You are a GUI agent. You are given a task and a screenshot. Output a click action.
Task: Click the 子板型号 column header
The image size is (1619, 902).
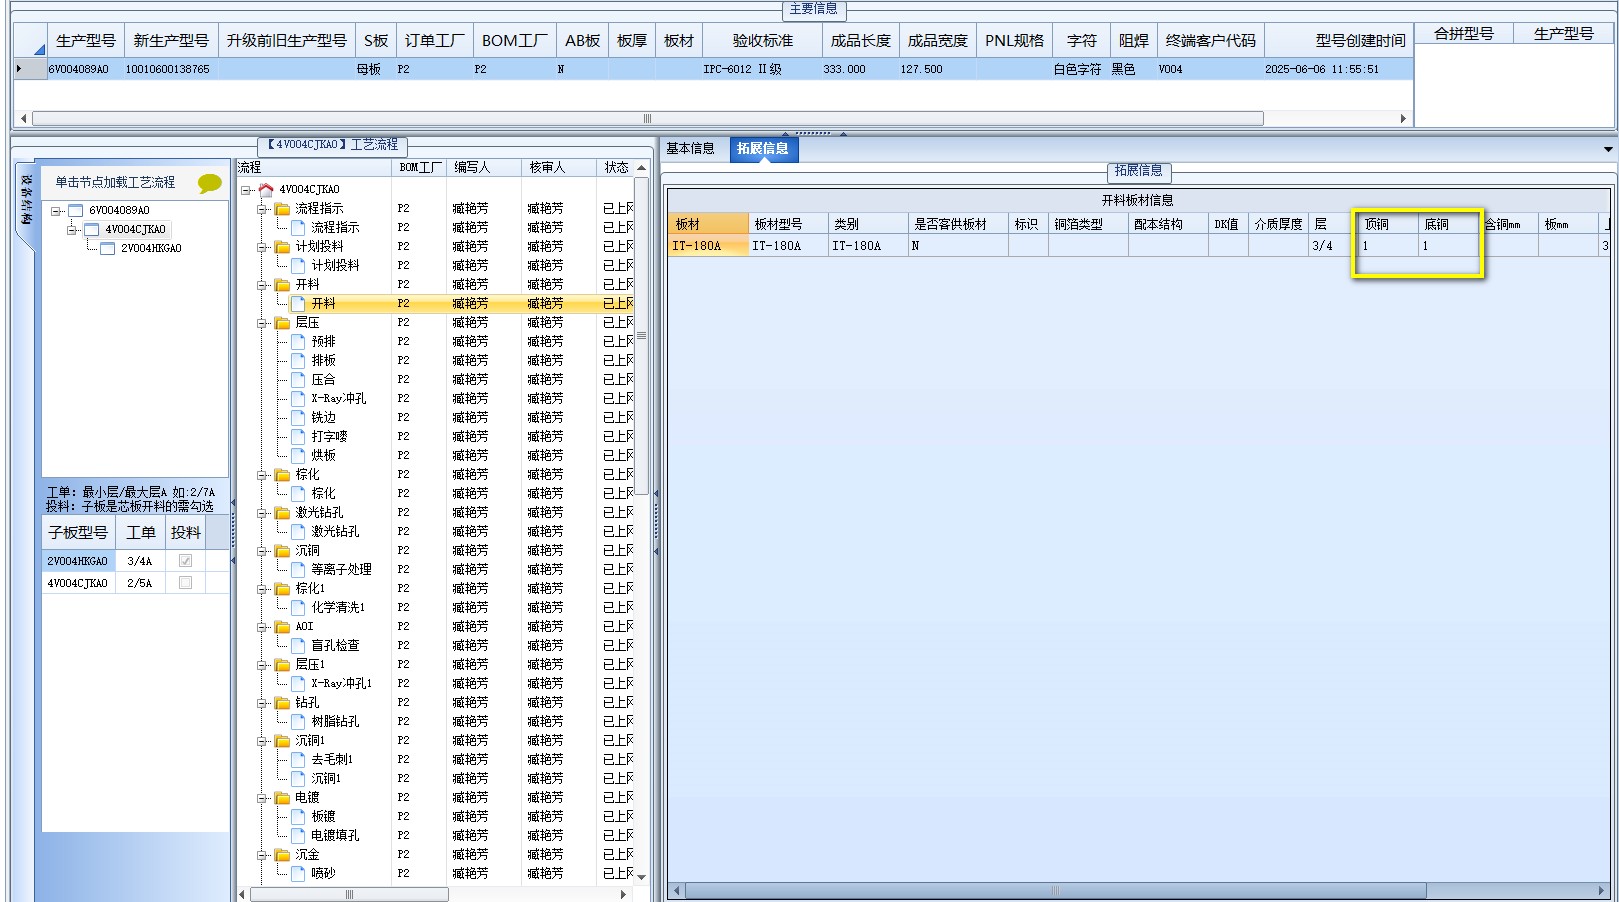pos(78,533)
